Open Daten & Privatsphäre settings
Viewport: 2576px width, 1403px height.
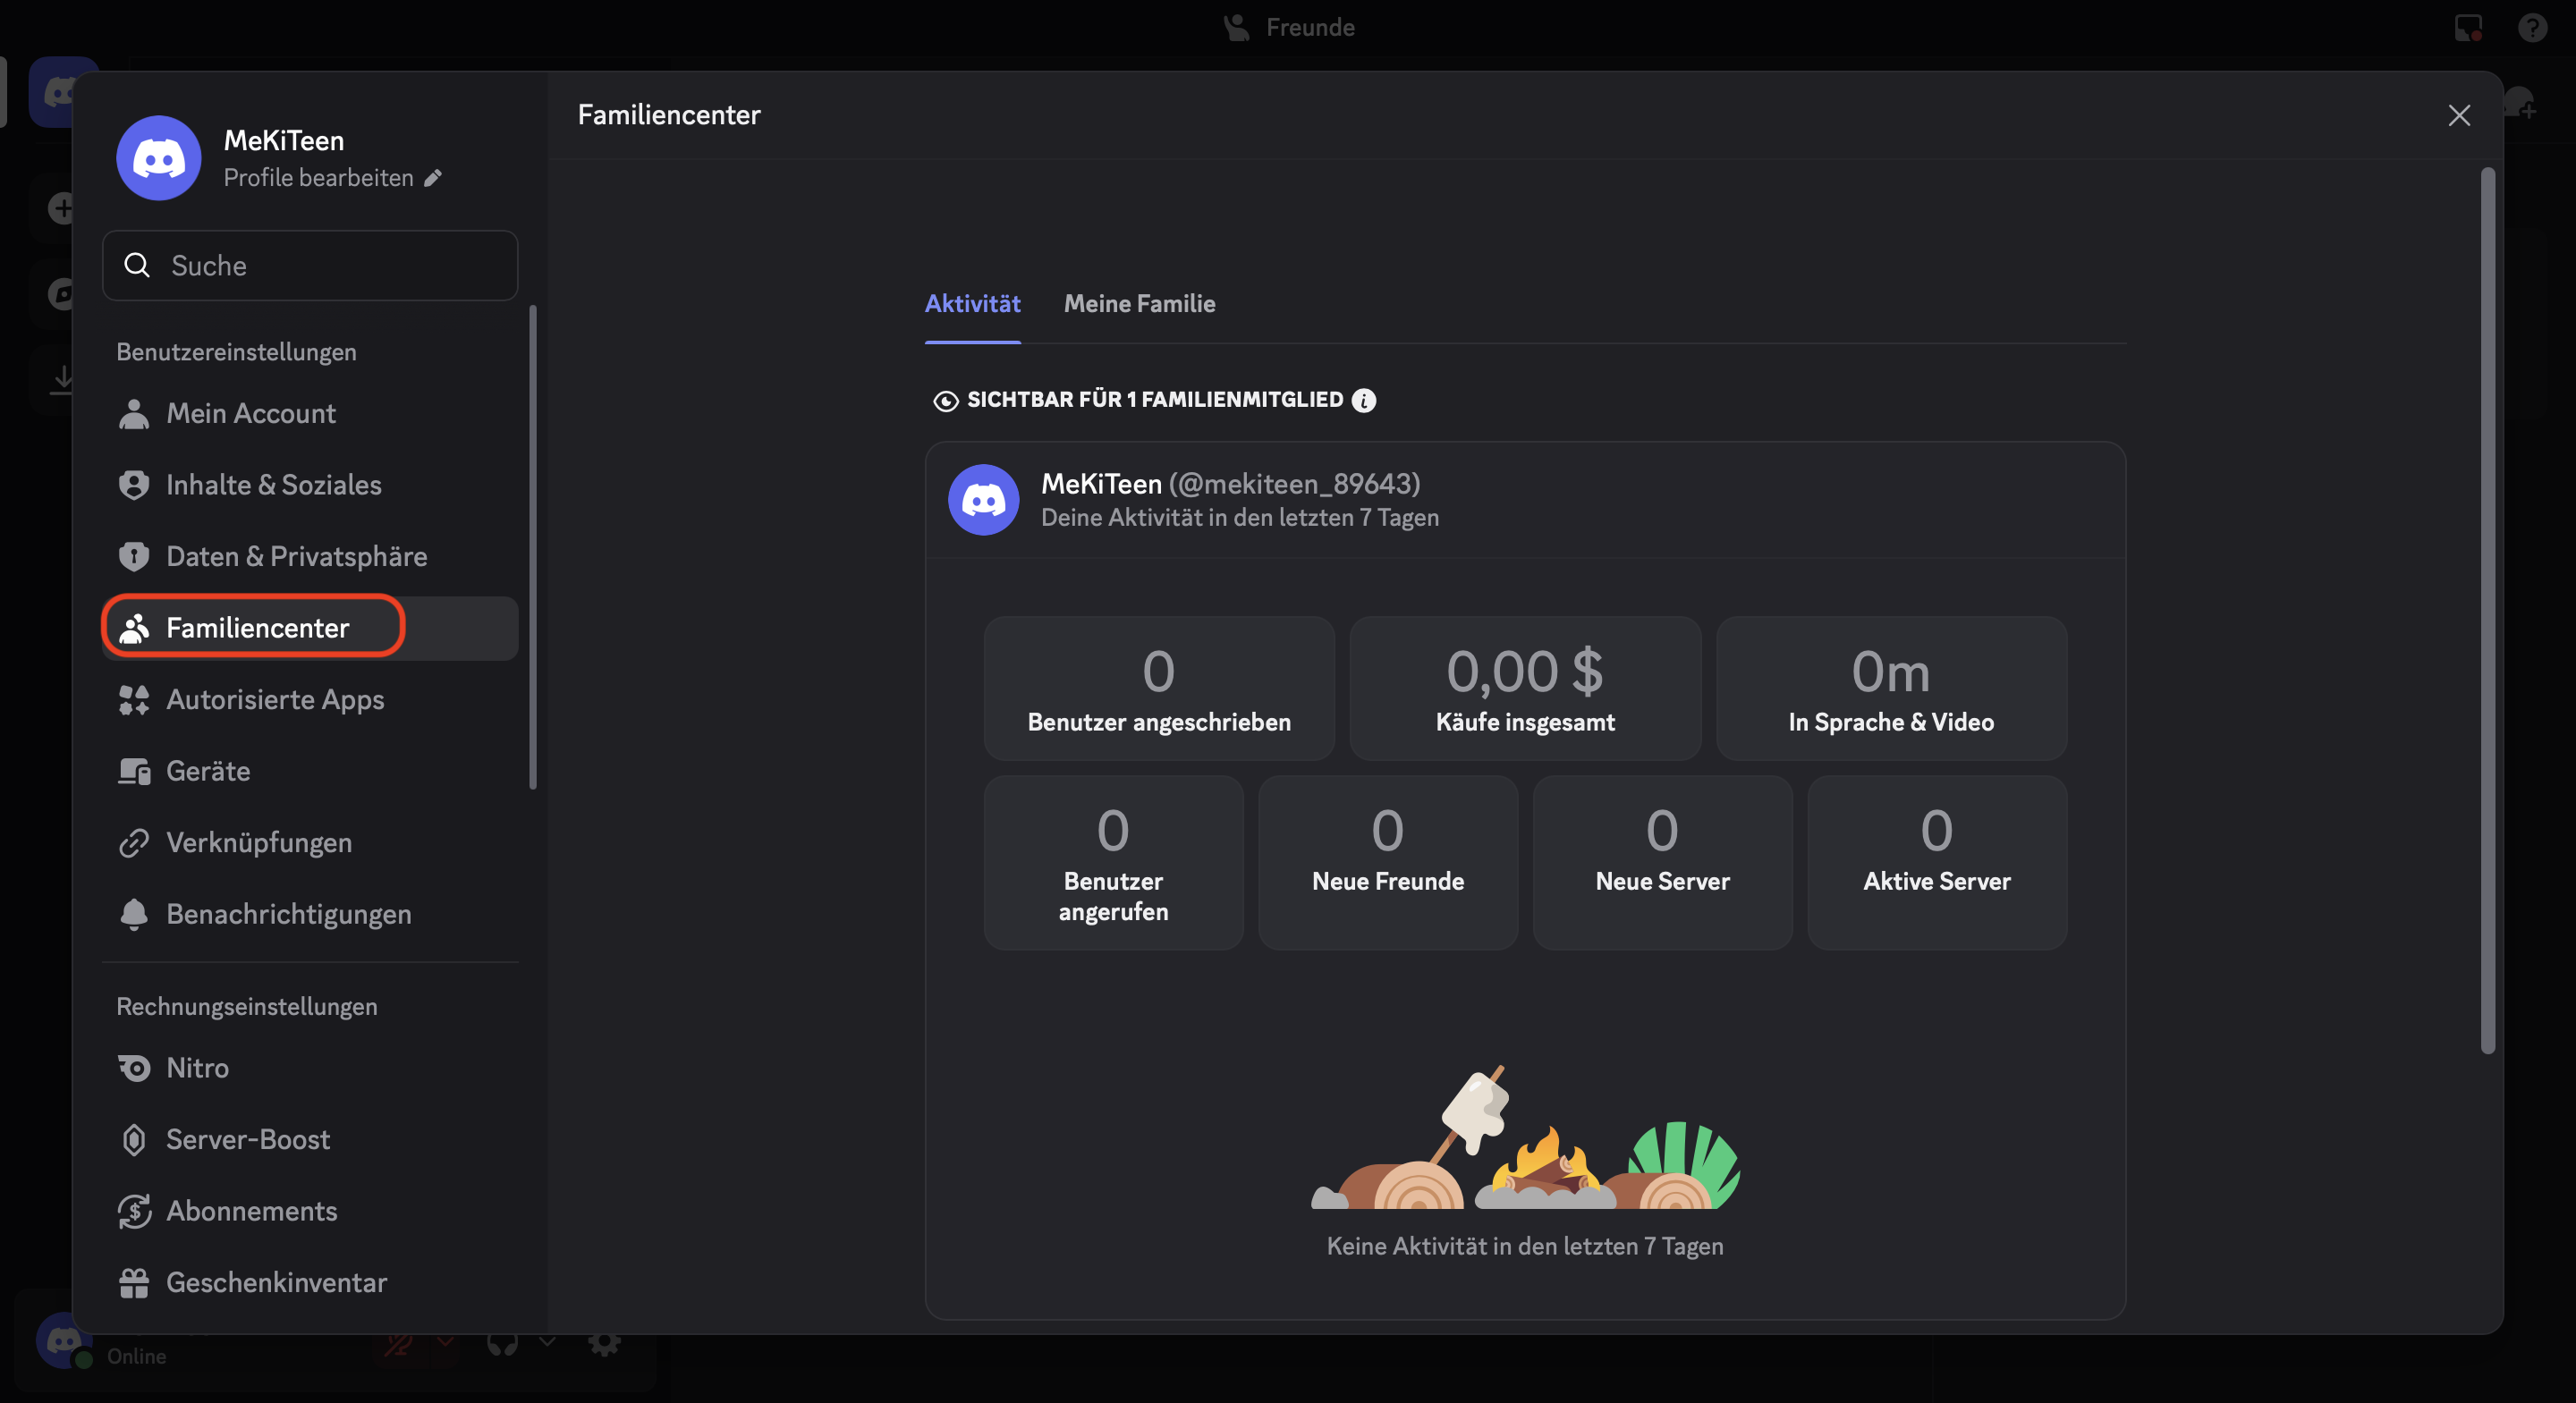point(296,556)
